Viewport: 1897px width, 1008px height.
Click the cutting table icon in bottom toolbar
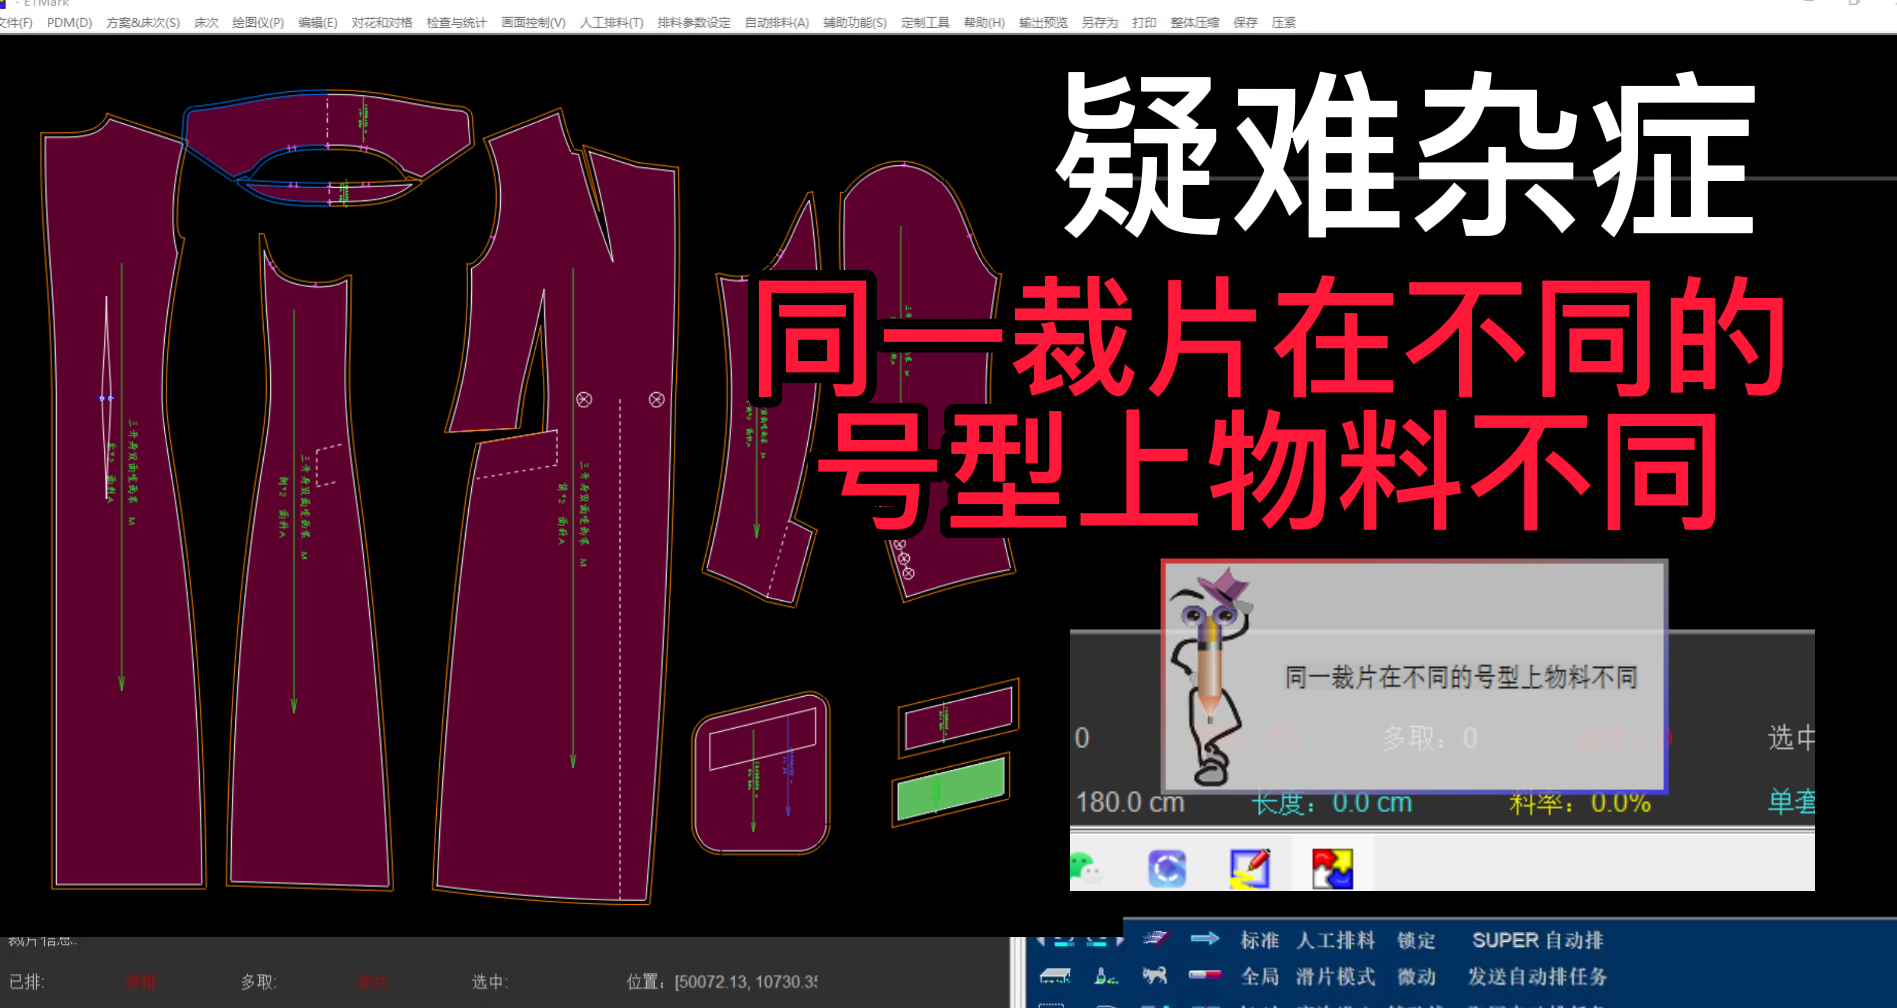tap(1055, 976)
